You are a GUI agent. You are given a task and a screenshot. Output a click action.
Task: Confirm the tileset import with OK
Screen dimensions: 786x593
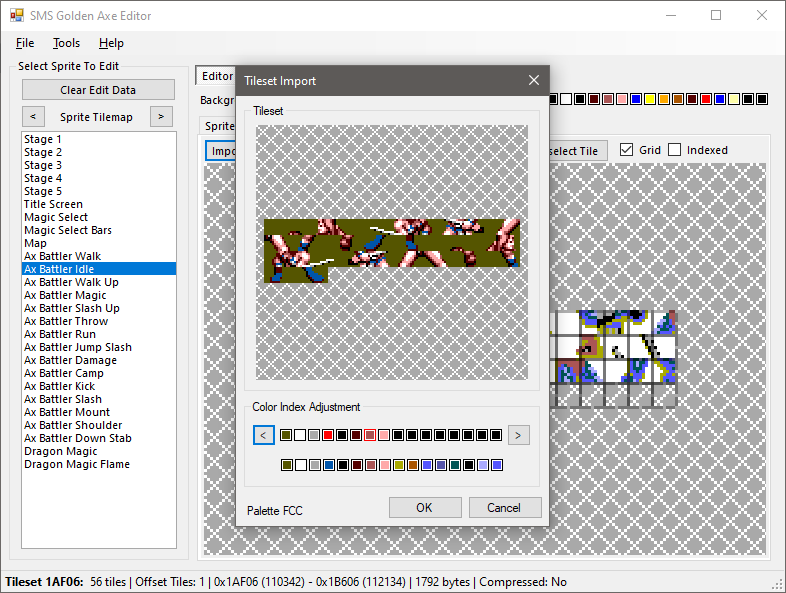[425, 507]
